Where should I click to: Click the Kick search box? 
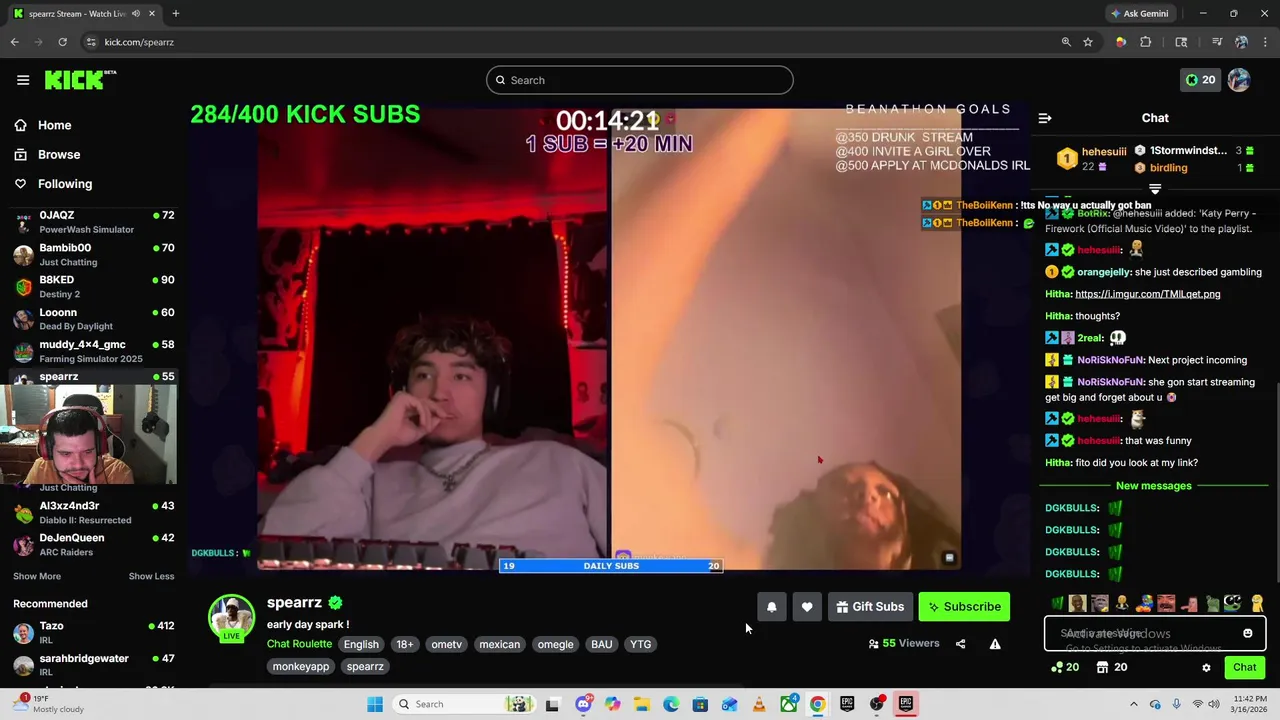pyautogui.click(x=640, y=80)
